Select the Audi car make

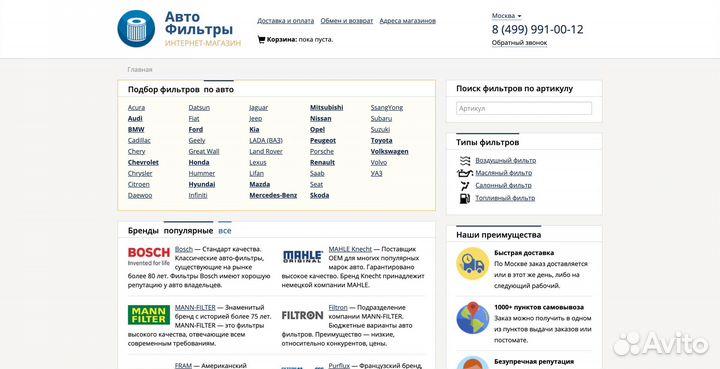click(135, 118)
